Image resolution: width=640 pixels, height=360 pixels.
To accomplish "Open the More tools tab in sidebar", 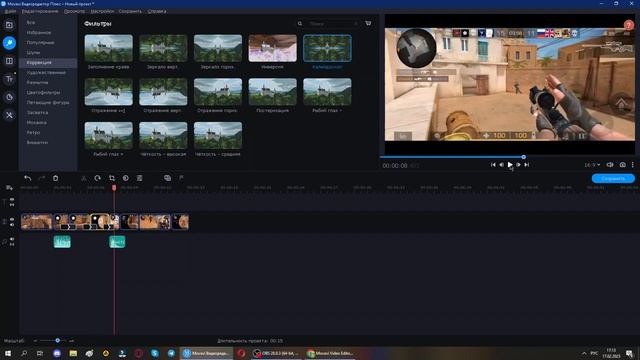I will (x=9, y=115).
